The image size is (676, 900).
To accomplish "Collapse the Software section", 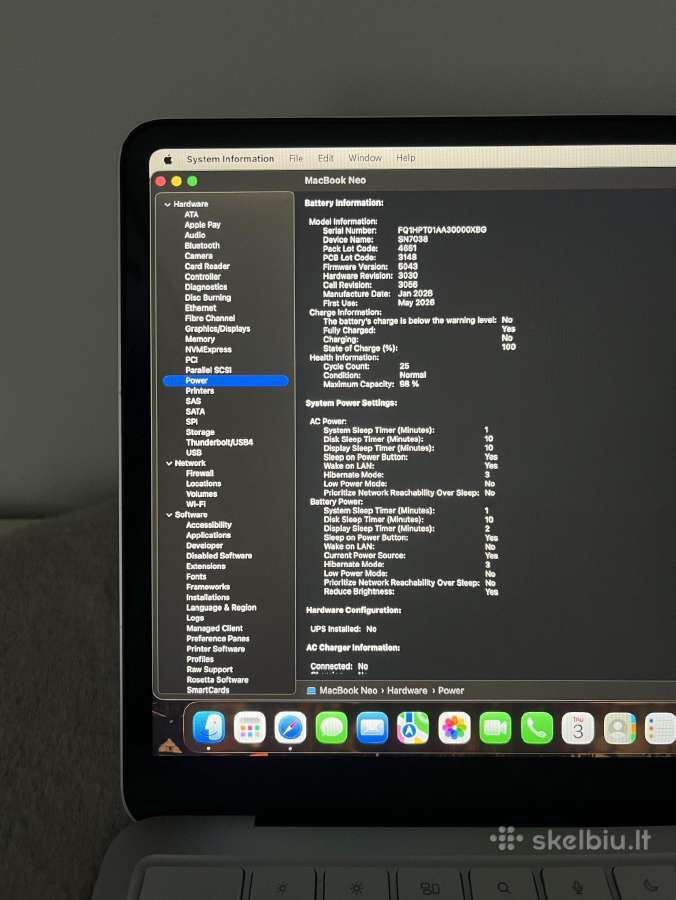I will [x=169, y=515].
